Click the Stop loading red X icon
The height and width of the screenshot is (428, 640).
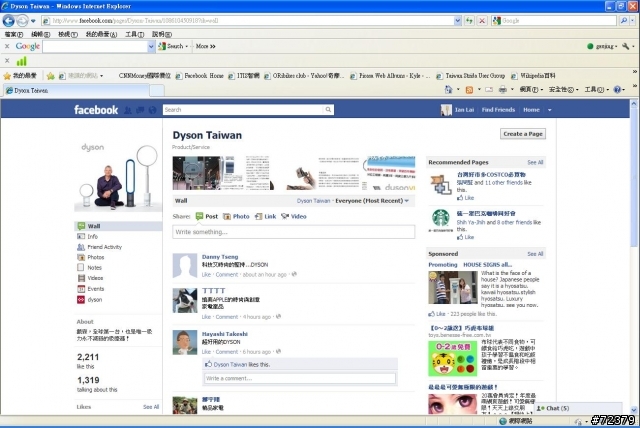coord(482,20)
